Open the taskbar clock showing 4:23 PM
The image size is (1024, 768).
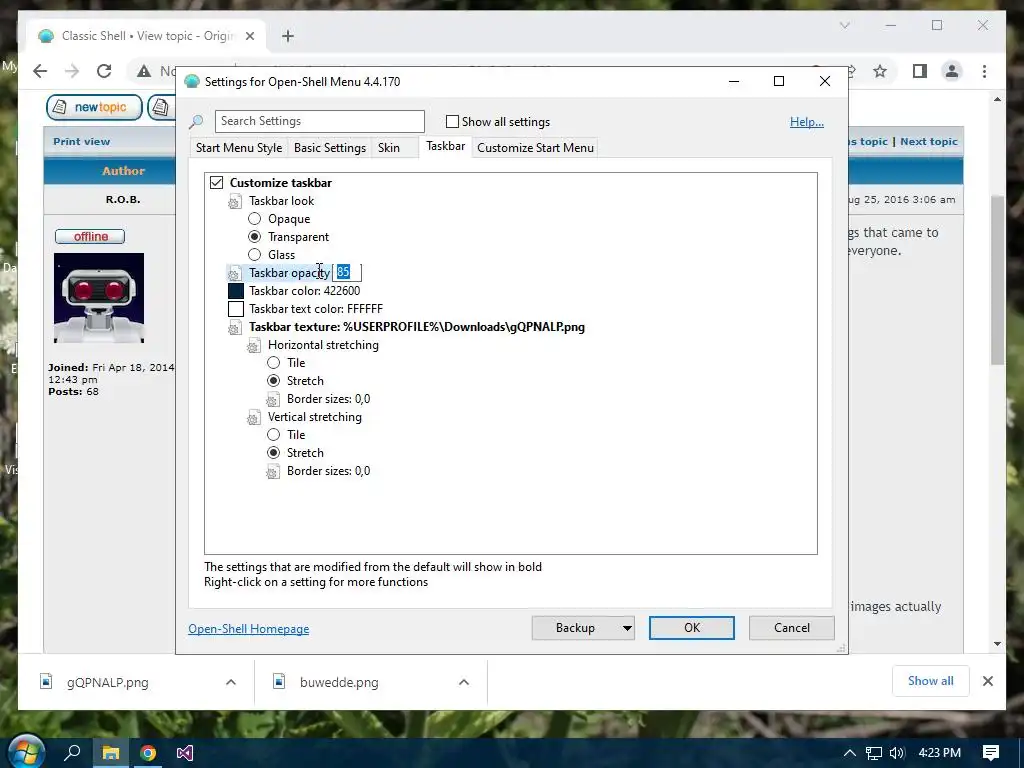pos(939,753)
